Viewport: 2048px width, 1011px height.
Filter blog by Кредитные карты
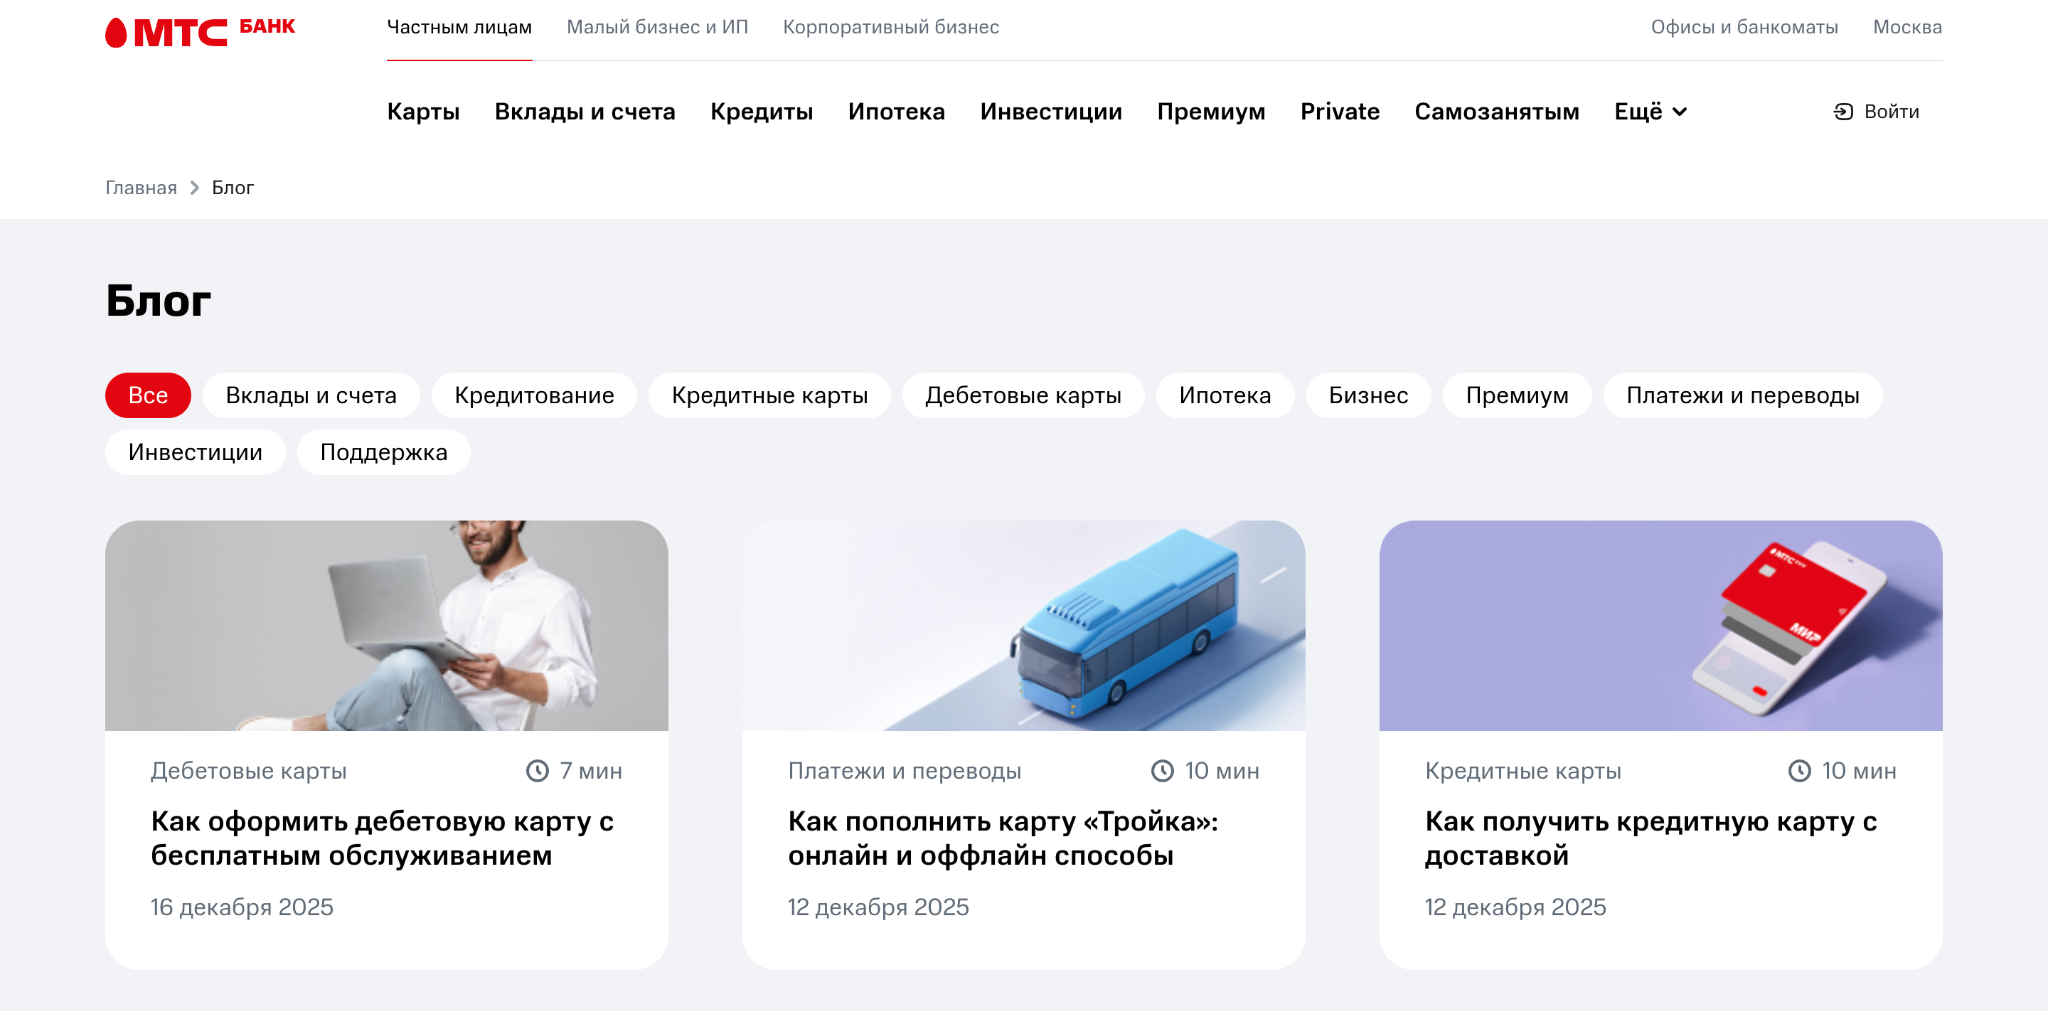coord(769,396)
